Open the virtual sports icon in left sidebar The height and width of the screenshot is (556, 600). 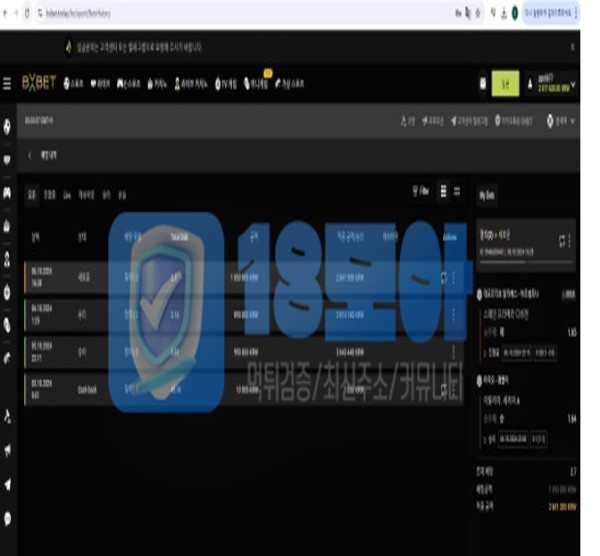(7, 358)
